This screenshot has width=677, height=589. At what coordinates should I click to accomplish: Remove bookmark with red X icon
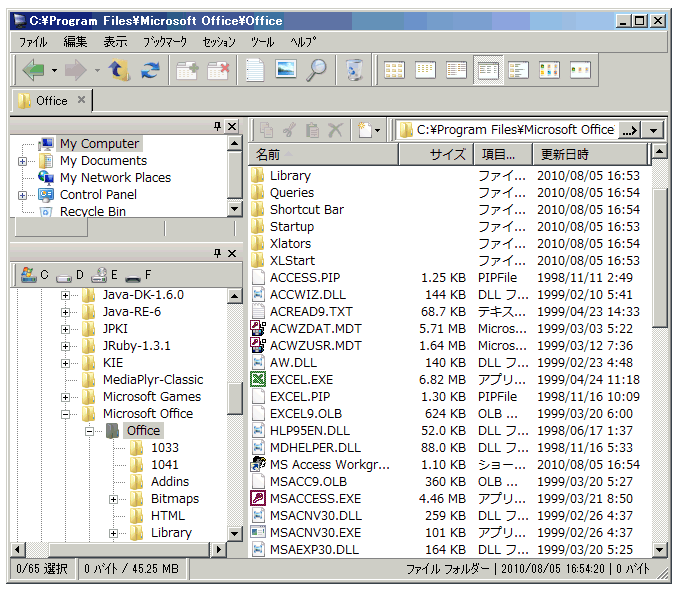click(x=218, y=70)
